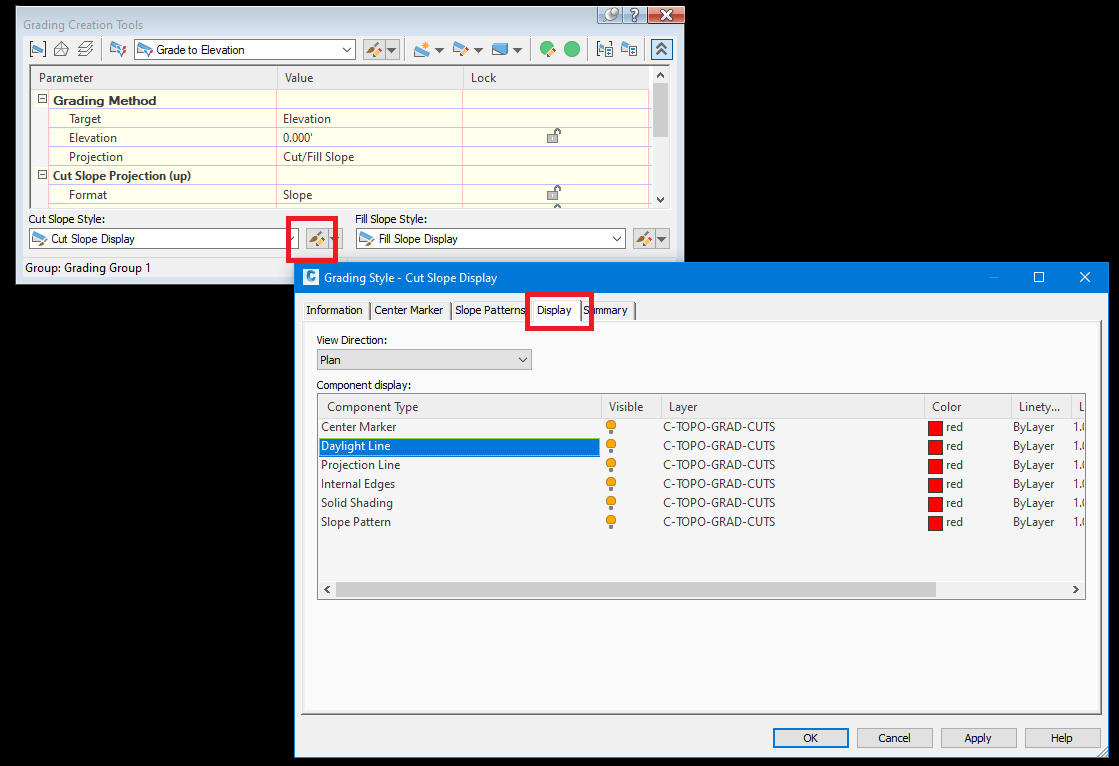Apply the grading style changes

(x=978, y=737)
